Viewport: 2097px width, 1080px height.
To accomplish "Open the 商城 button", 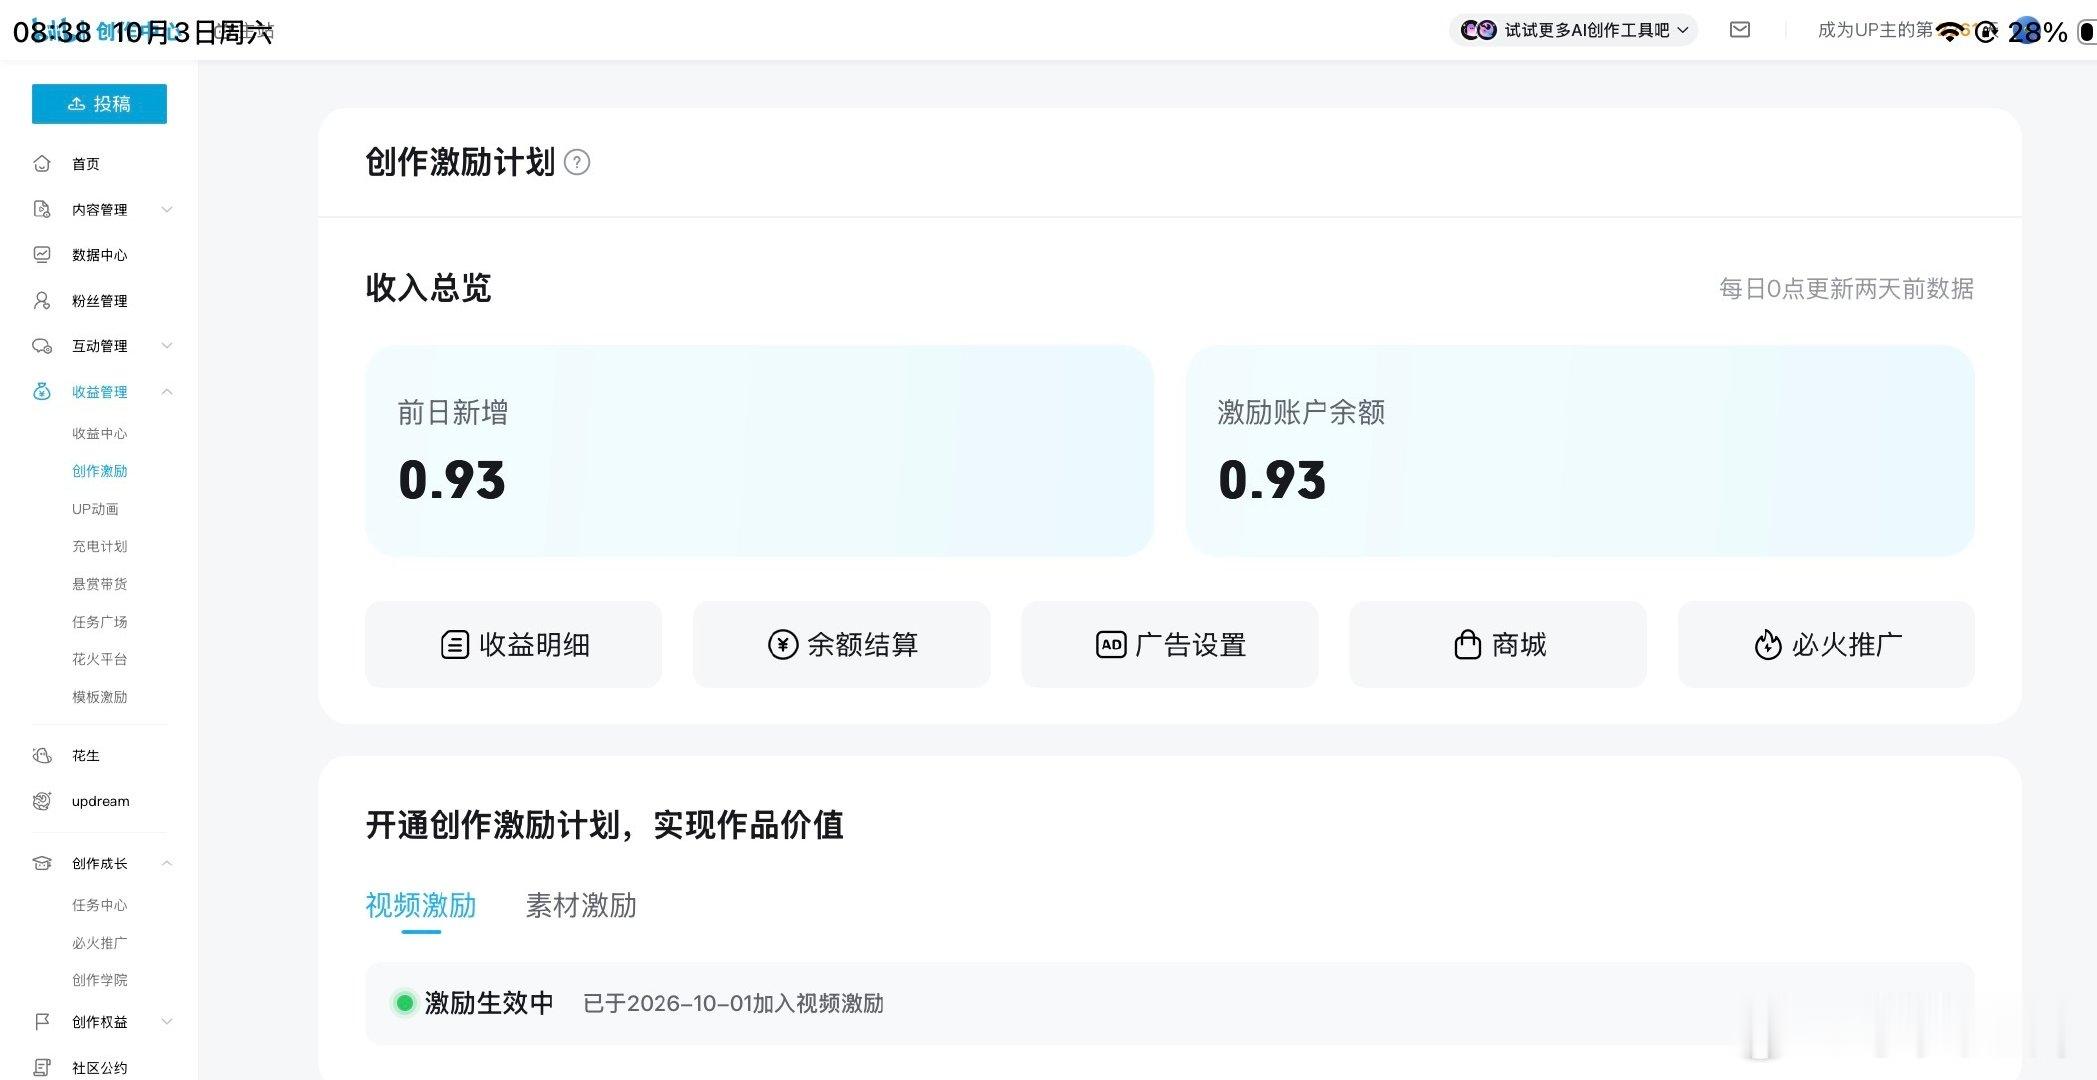I will click(1498, 645).
